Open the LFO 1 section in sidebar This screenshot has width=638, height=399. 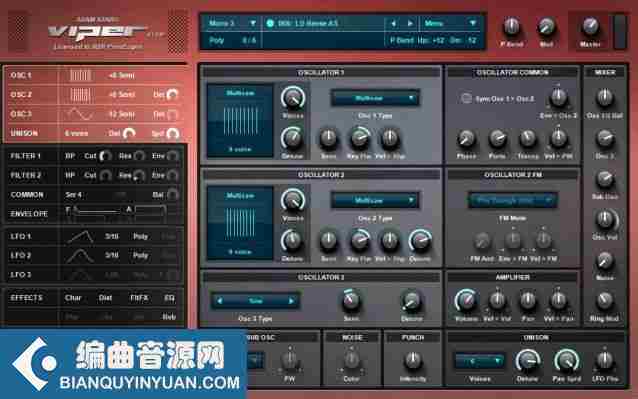coord(94,236)
